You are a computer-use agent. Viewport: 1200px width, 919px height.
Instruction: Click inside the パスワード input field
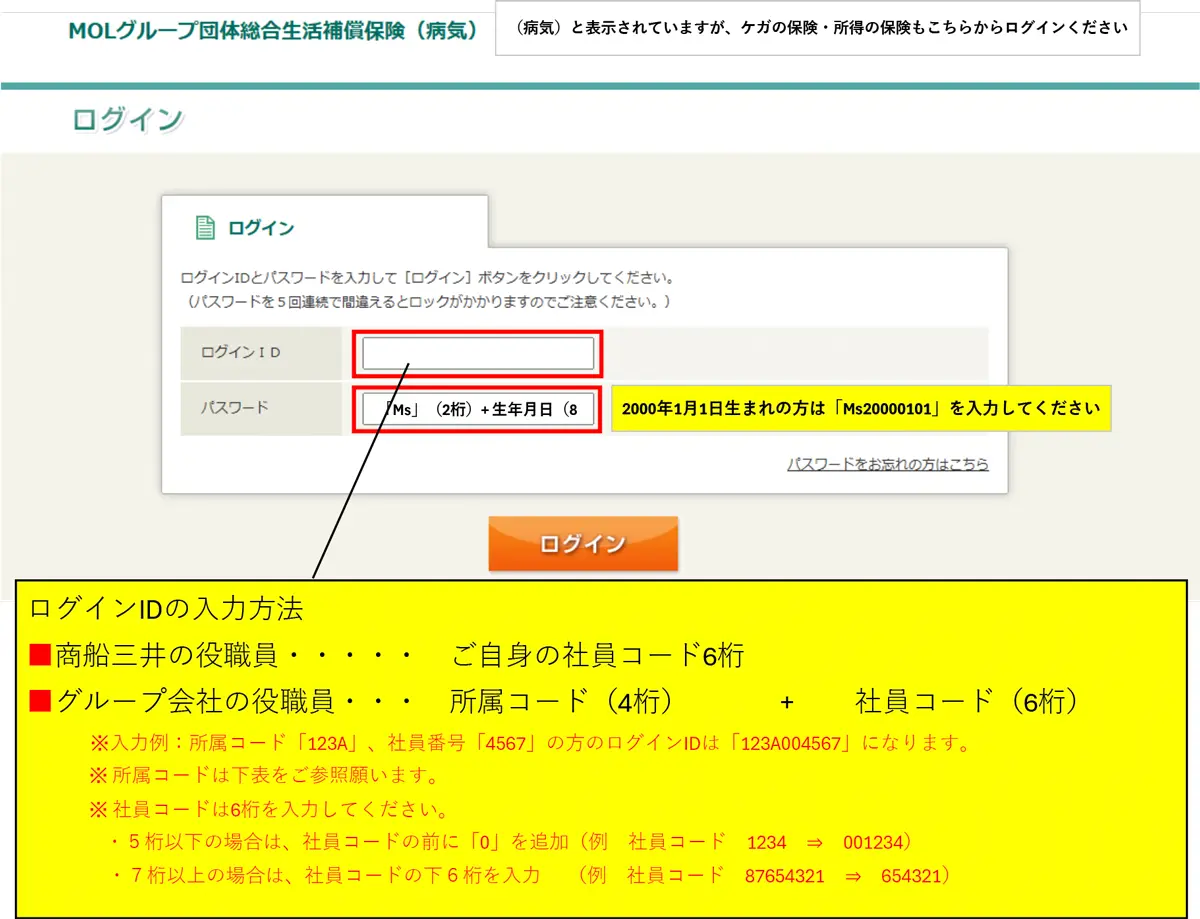(x=477, y=408)
